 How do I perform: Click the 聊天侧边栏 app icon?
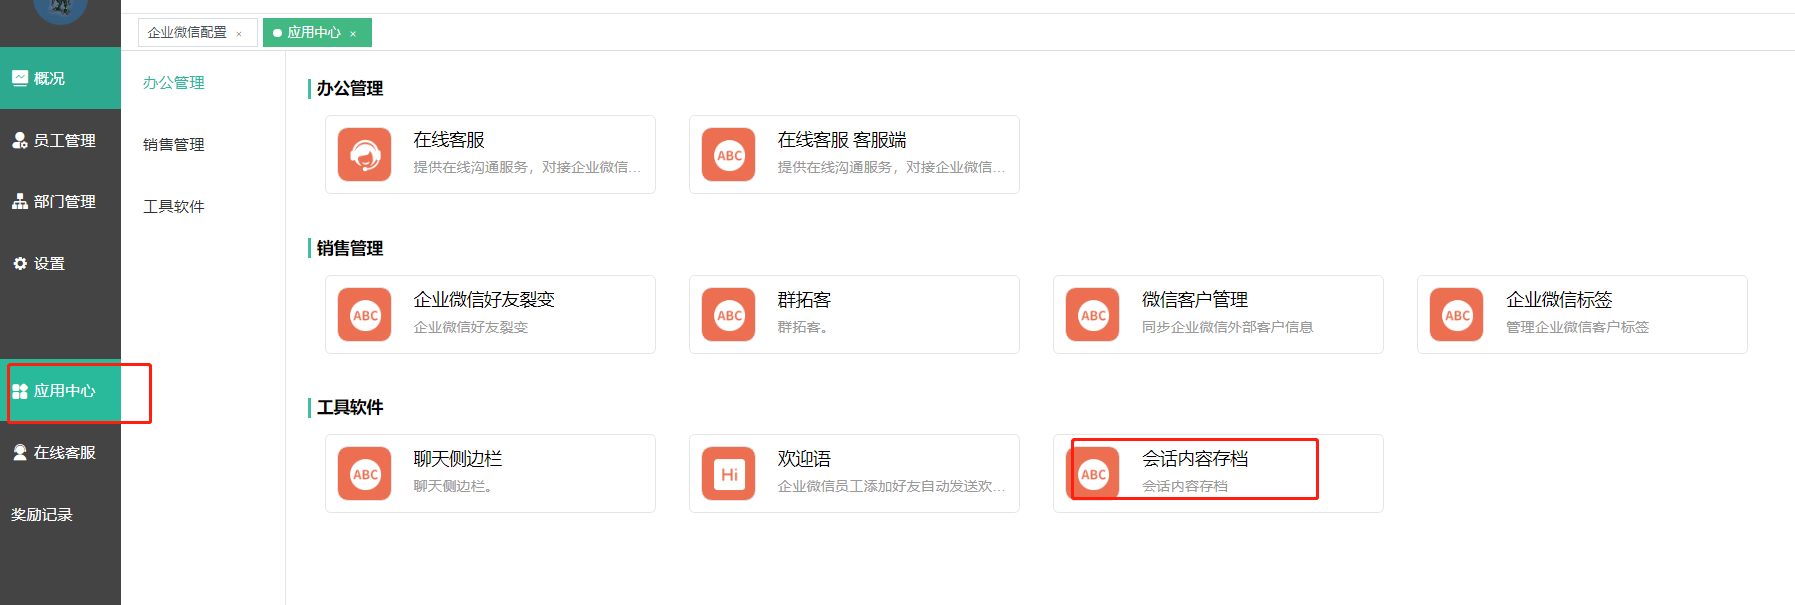click(364, 474)
